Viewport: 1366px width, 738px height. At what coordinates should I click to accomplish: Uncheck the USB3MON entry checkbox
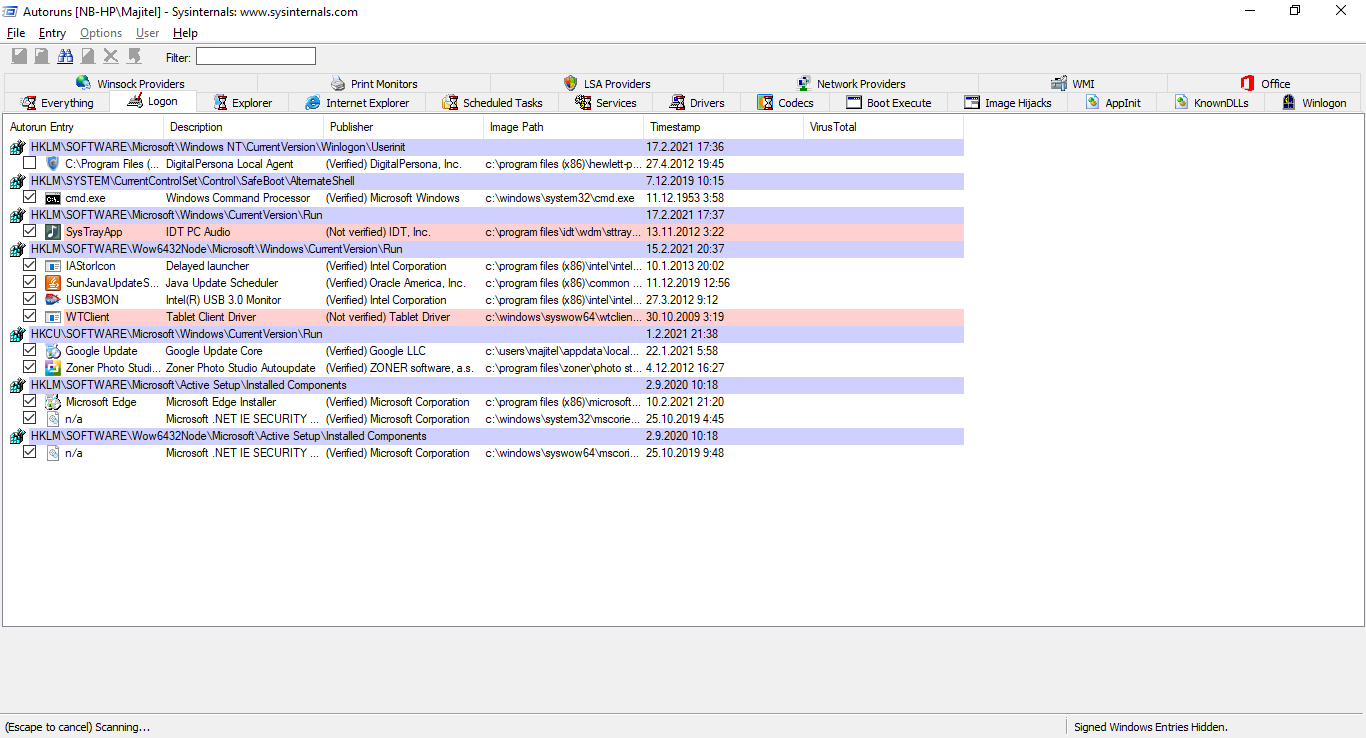[30, 299]
